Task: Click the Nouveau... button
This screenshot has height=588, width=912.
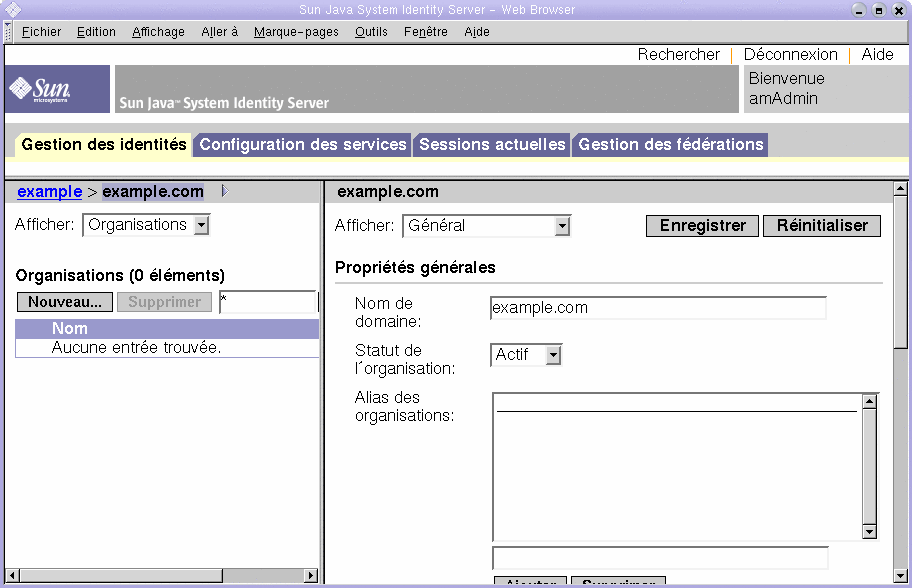Action: (65, 302)
